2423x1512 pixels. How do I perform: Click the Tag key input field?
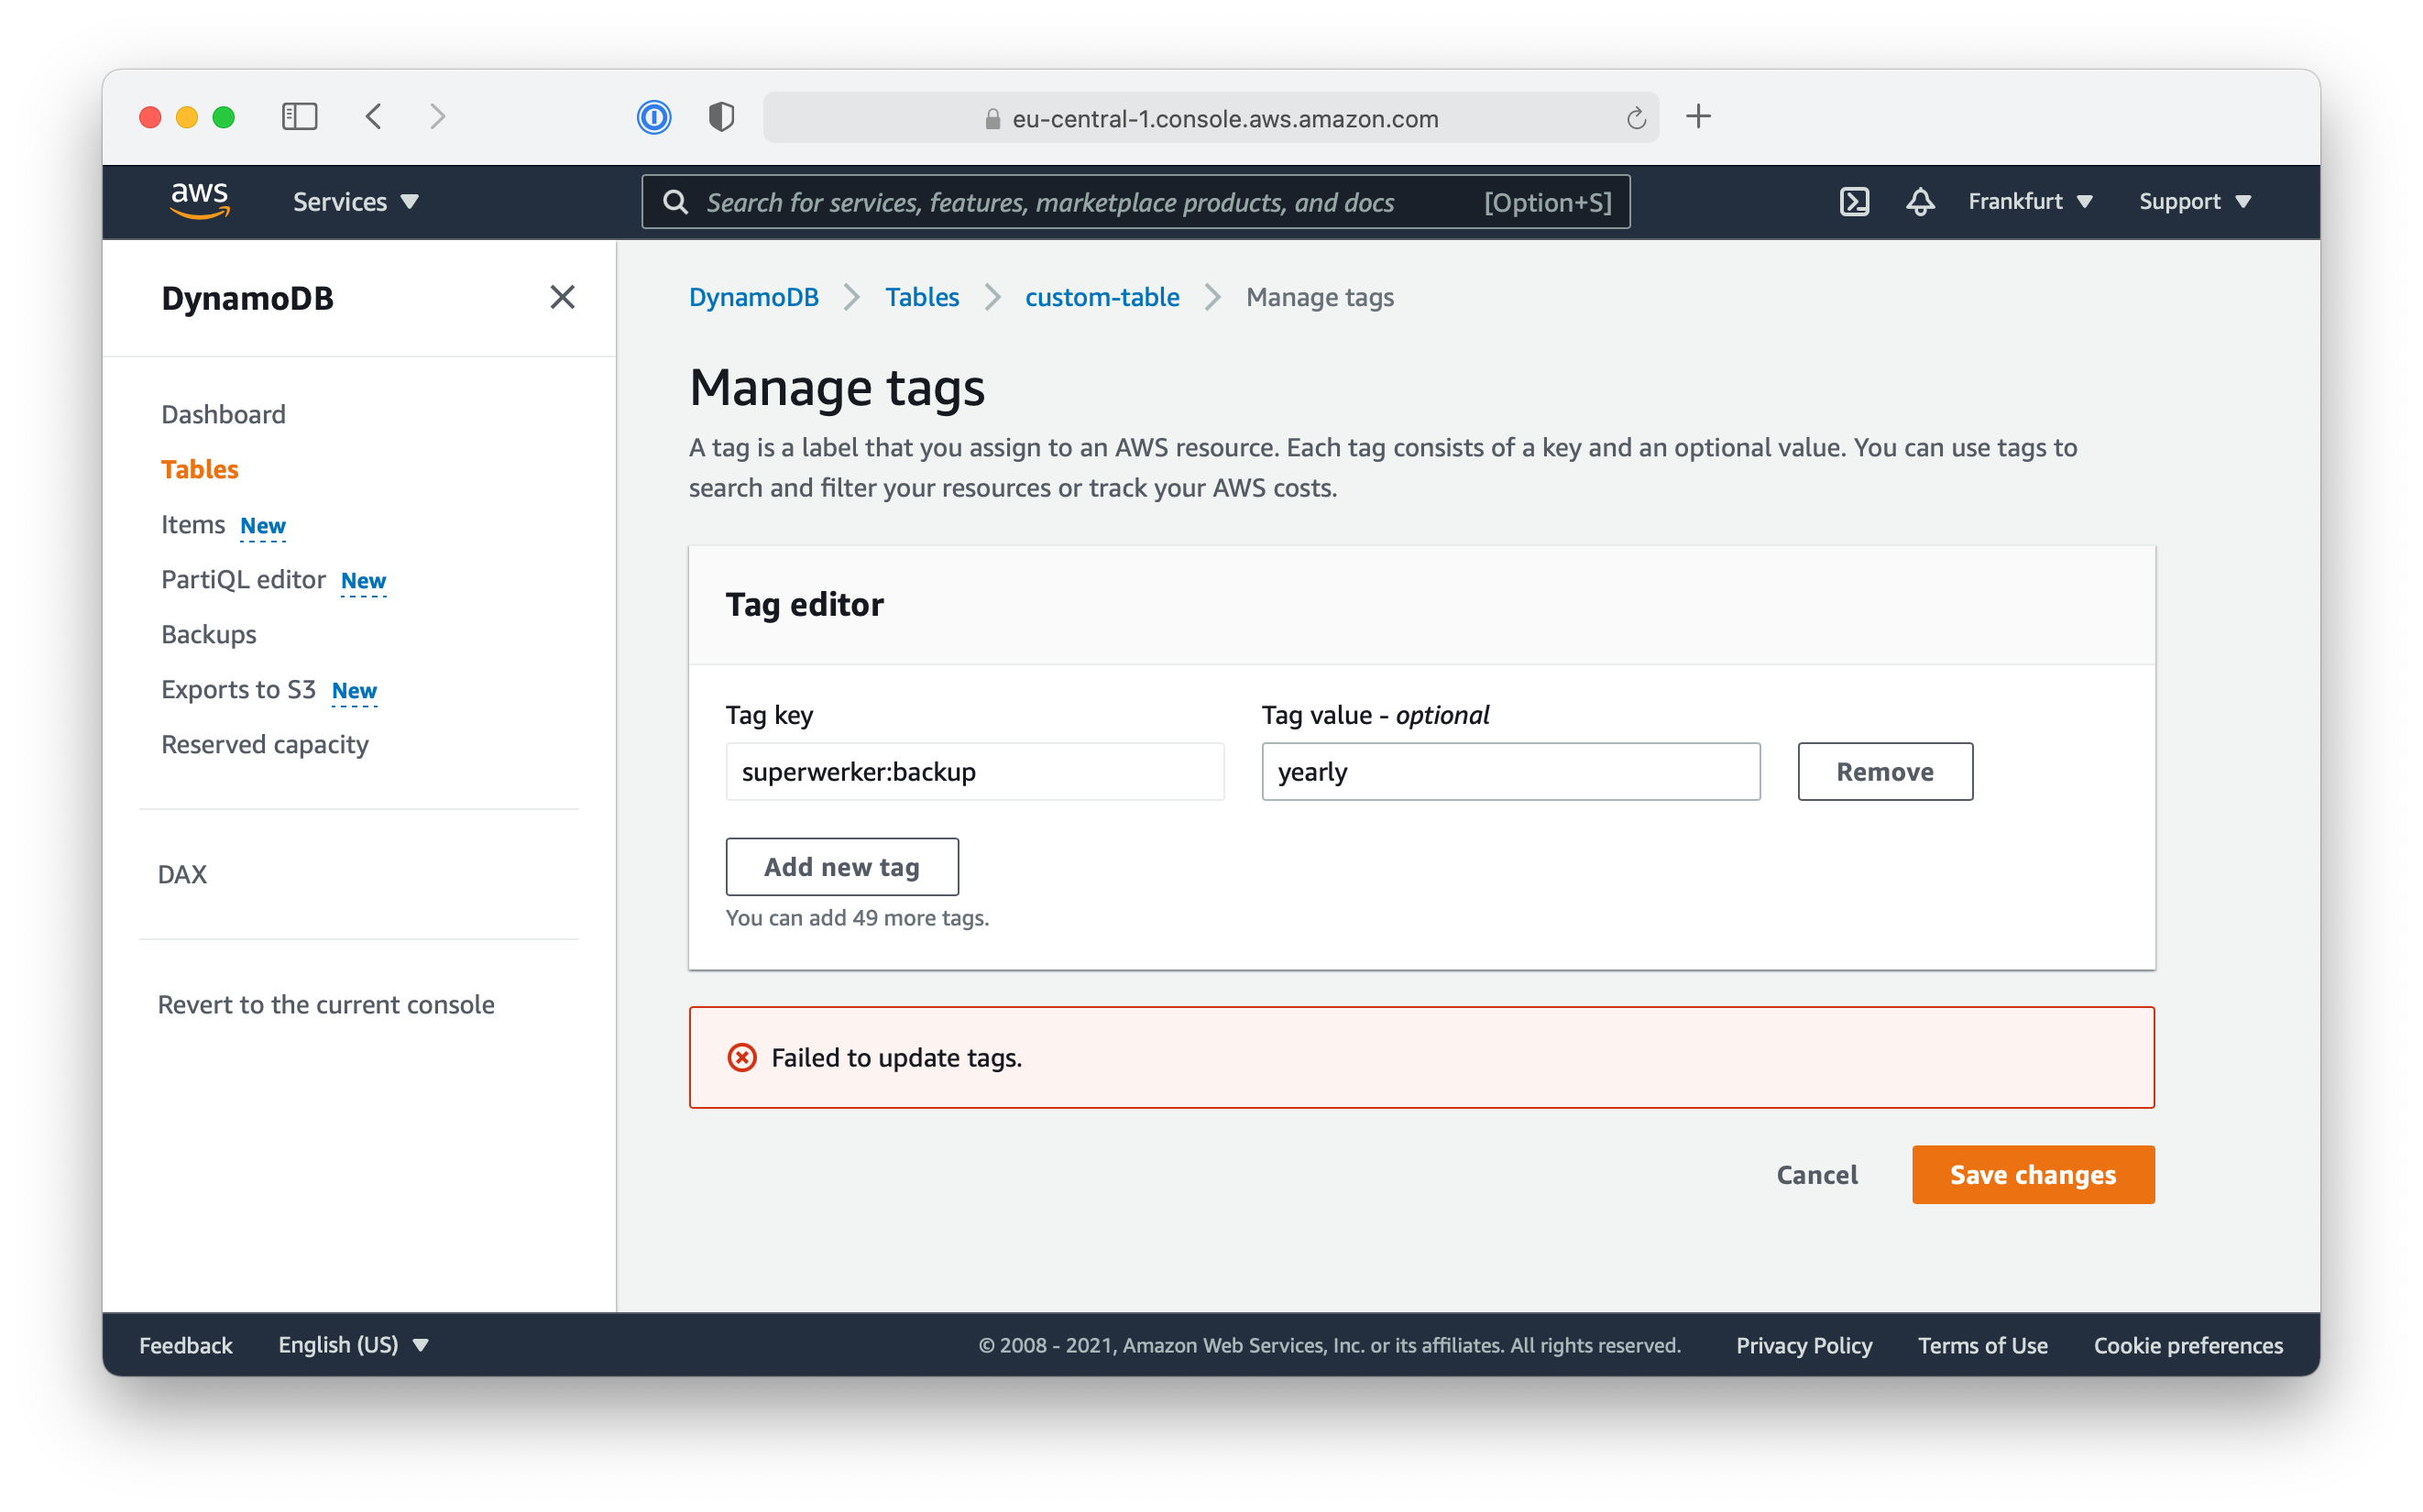click(975, 771)
